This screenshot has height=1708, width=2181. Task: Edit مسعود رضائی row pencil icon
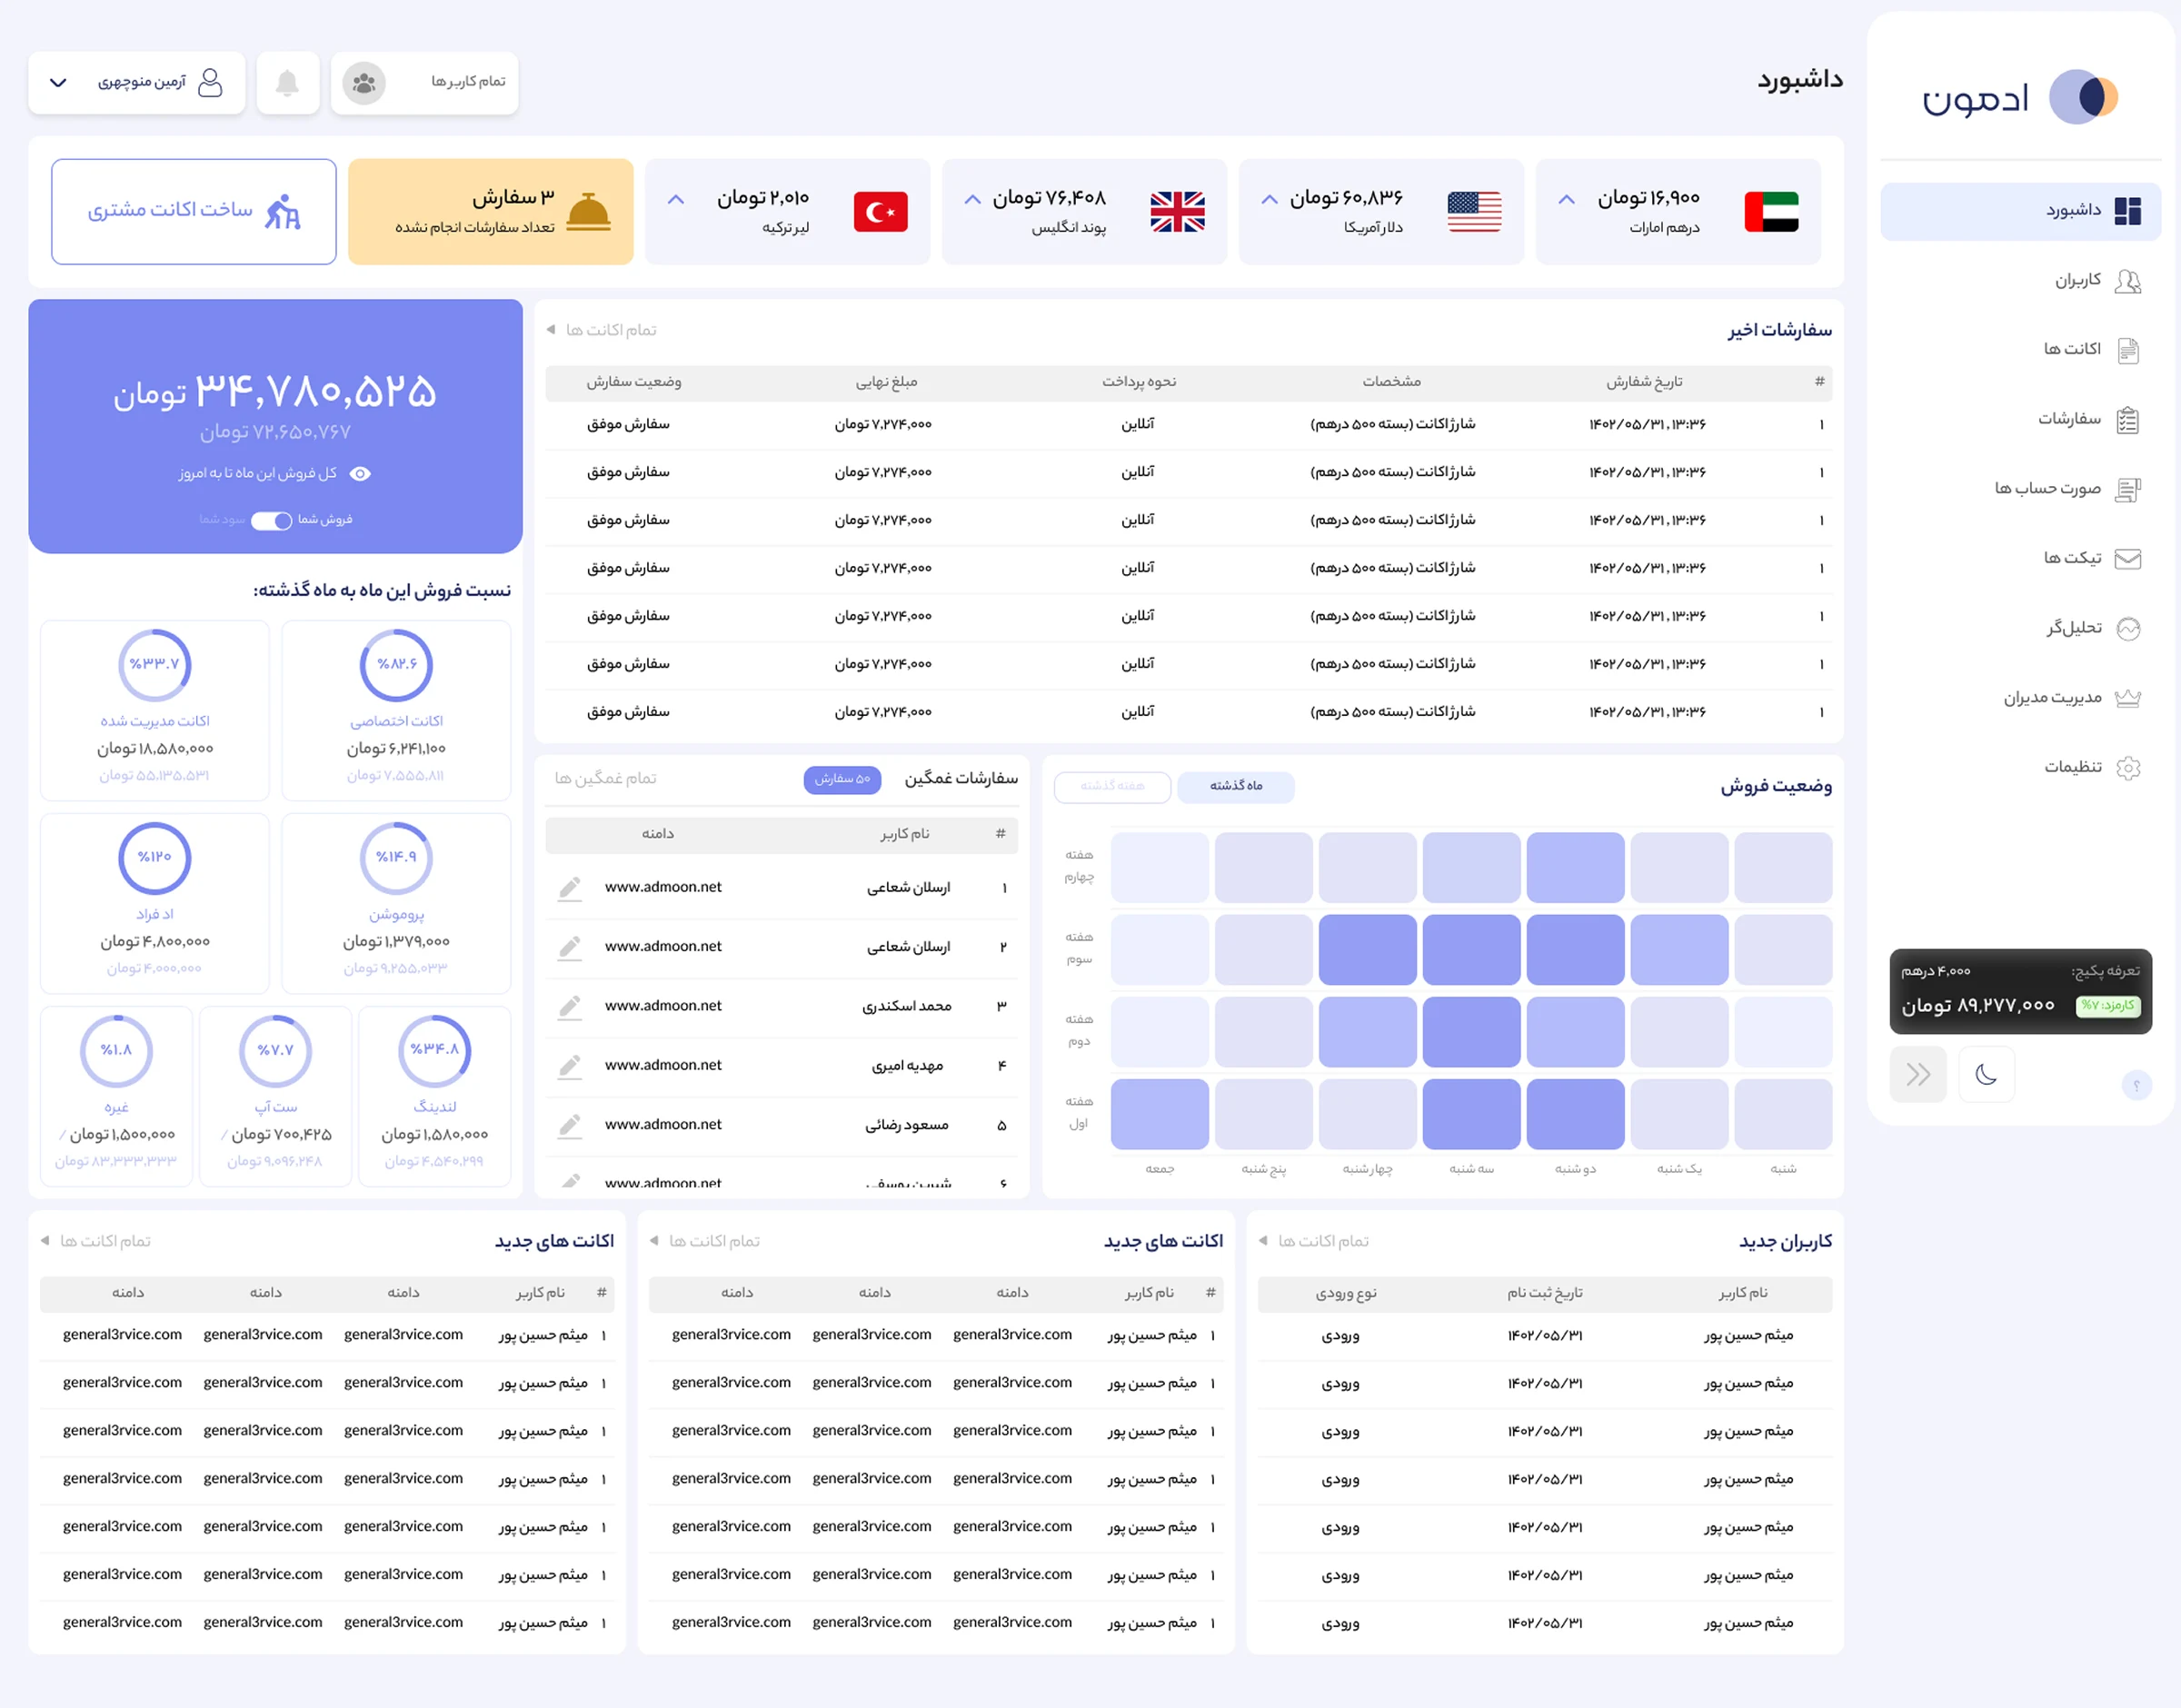point(570,1125)
